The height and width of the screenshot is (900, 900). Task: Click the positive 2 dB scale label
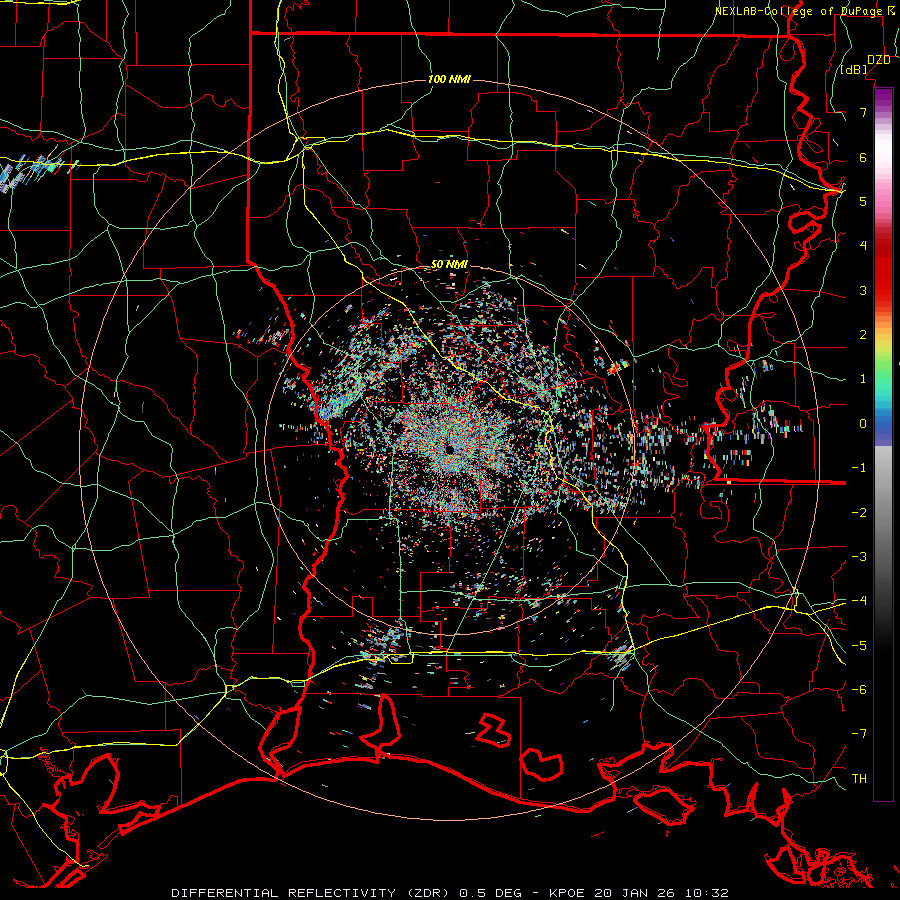863,335
